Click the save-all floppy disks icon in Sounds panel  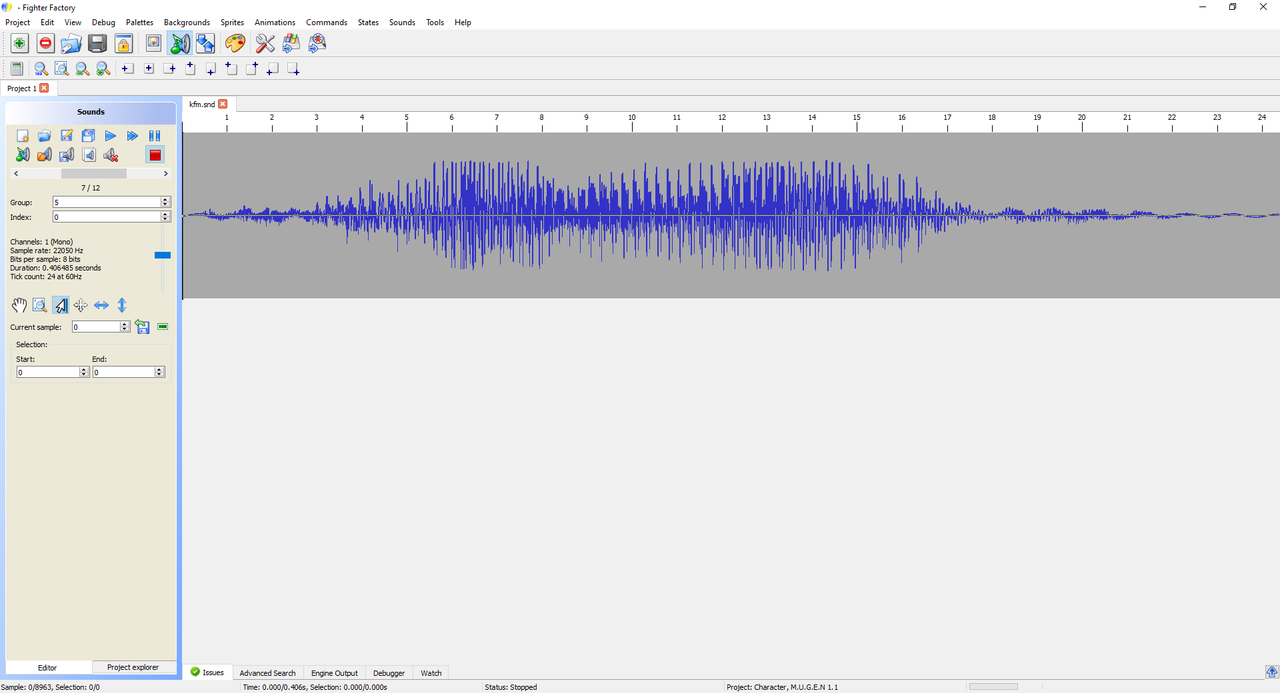[89, 136]
